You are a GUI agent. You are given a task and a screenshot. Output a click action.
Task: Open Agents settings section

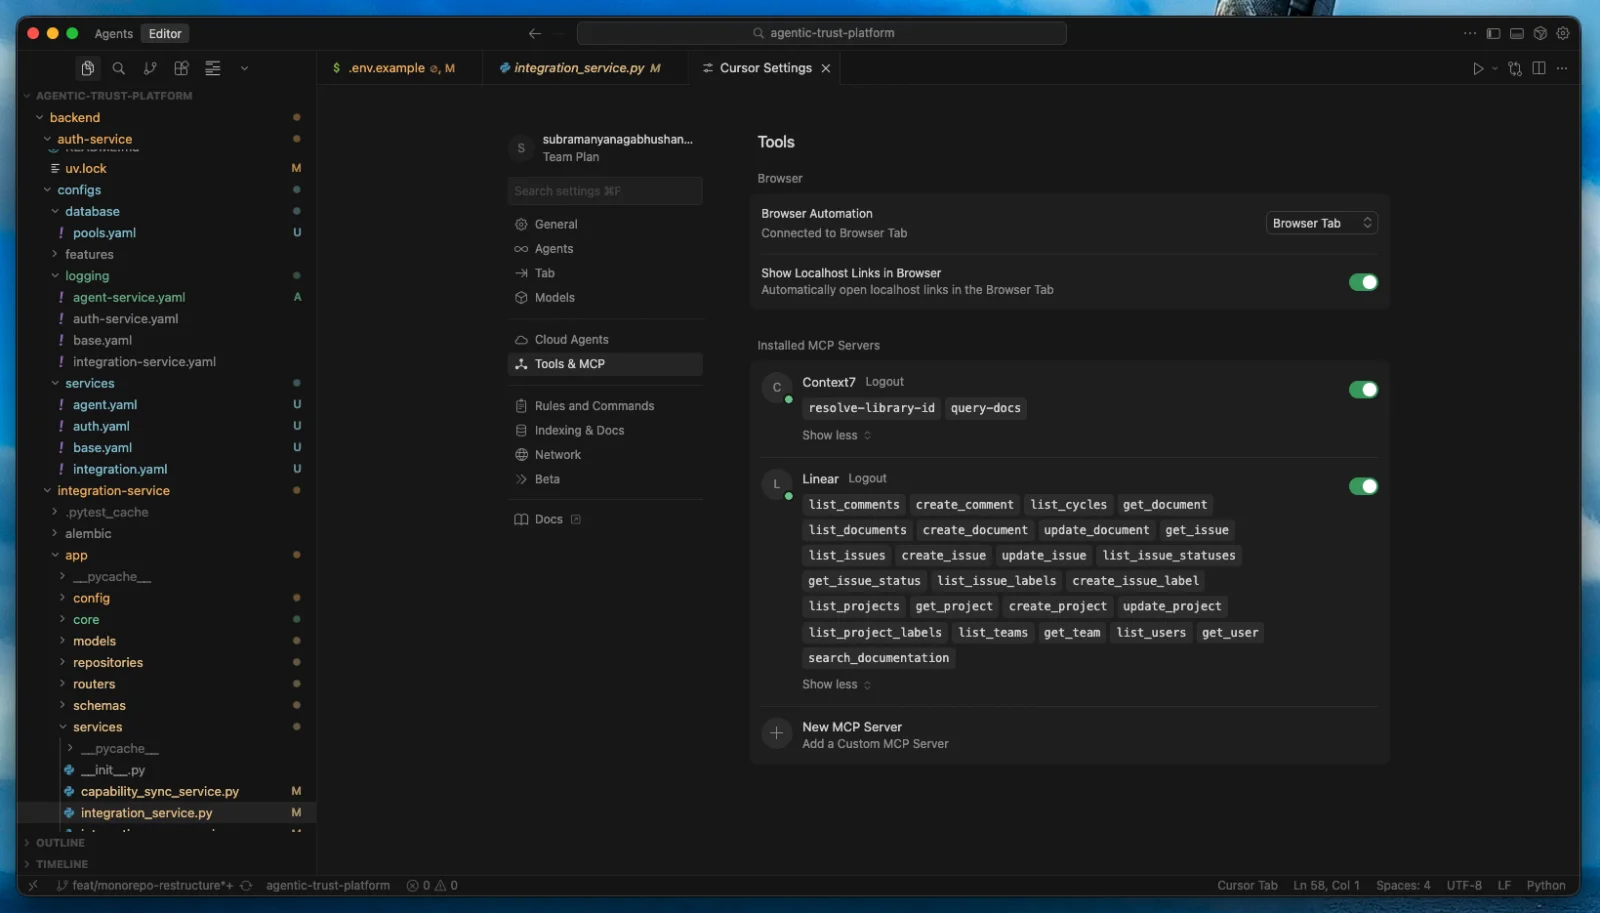605,249
